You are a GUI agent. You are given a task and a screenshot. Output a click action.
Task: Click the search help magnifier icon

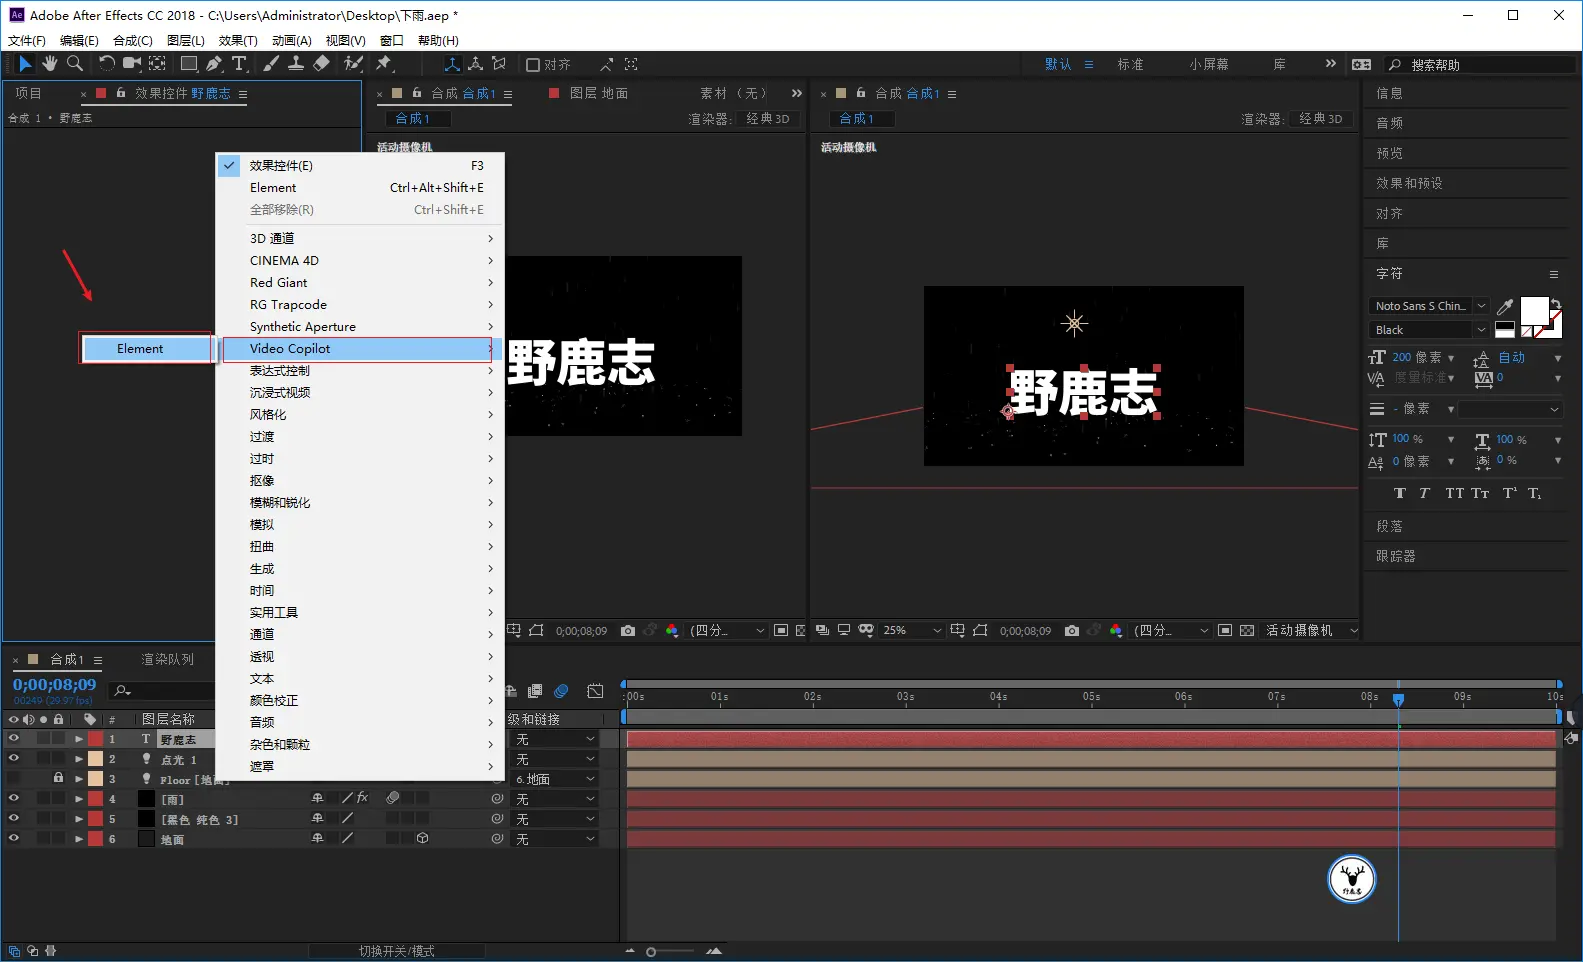click(x=1395, y=65)
